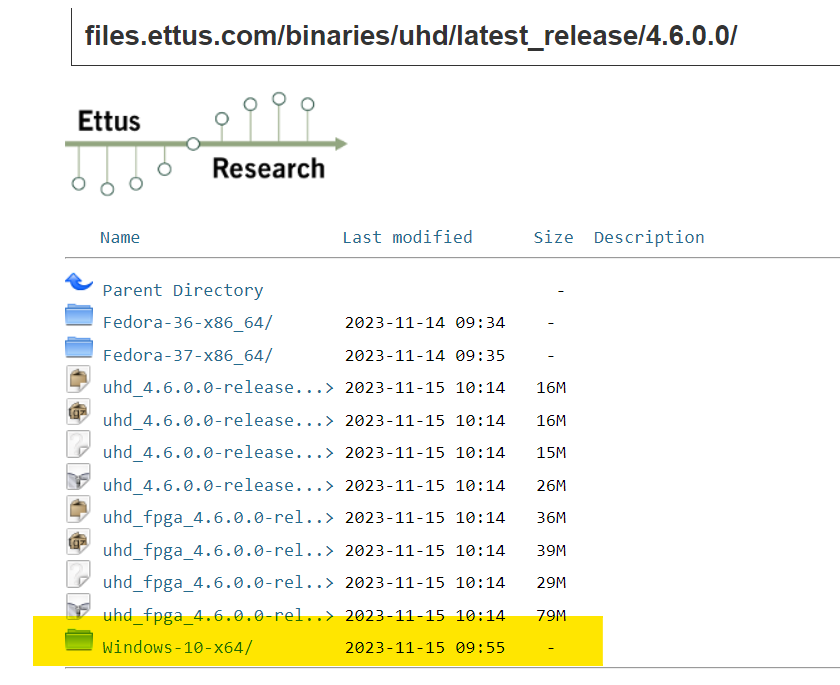Image resolution: width=840 pixels, height=685 pixels.
Task: Open the Windows-10-x64/ folder link
Action: [x=177, y=648]
